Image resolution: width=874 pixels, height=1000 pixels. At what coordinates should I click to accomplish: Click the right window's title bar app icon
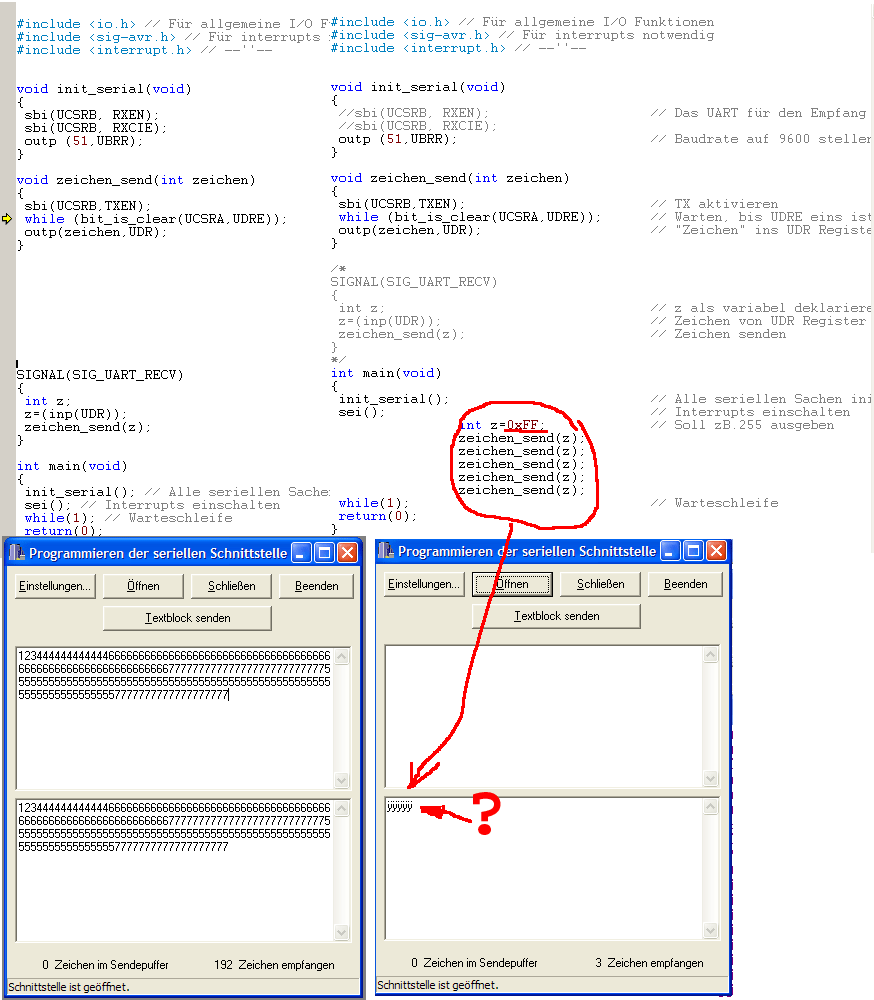point(385,550)
